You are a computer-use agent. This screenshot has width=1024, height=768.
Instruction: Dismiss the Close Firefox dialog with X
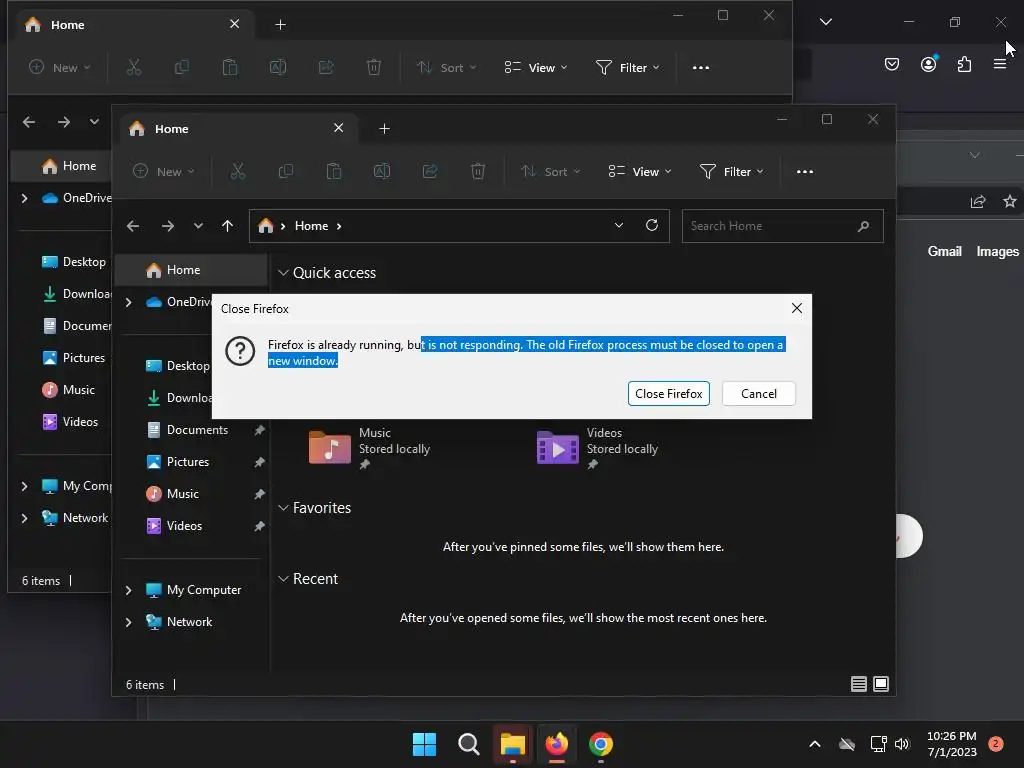(x=797, y=308)
